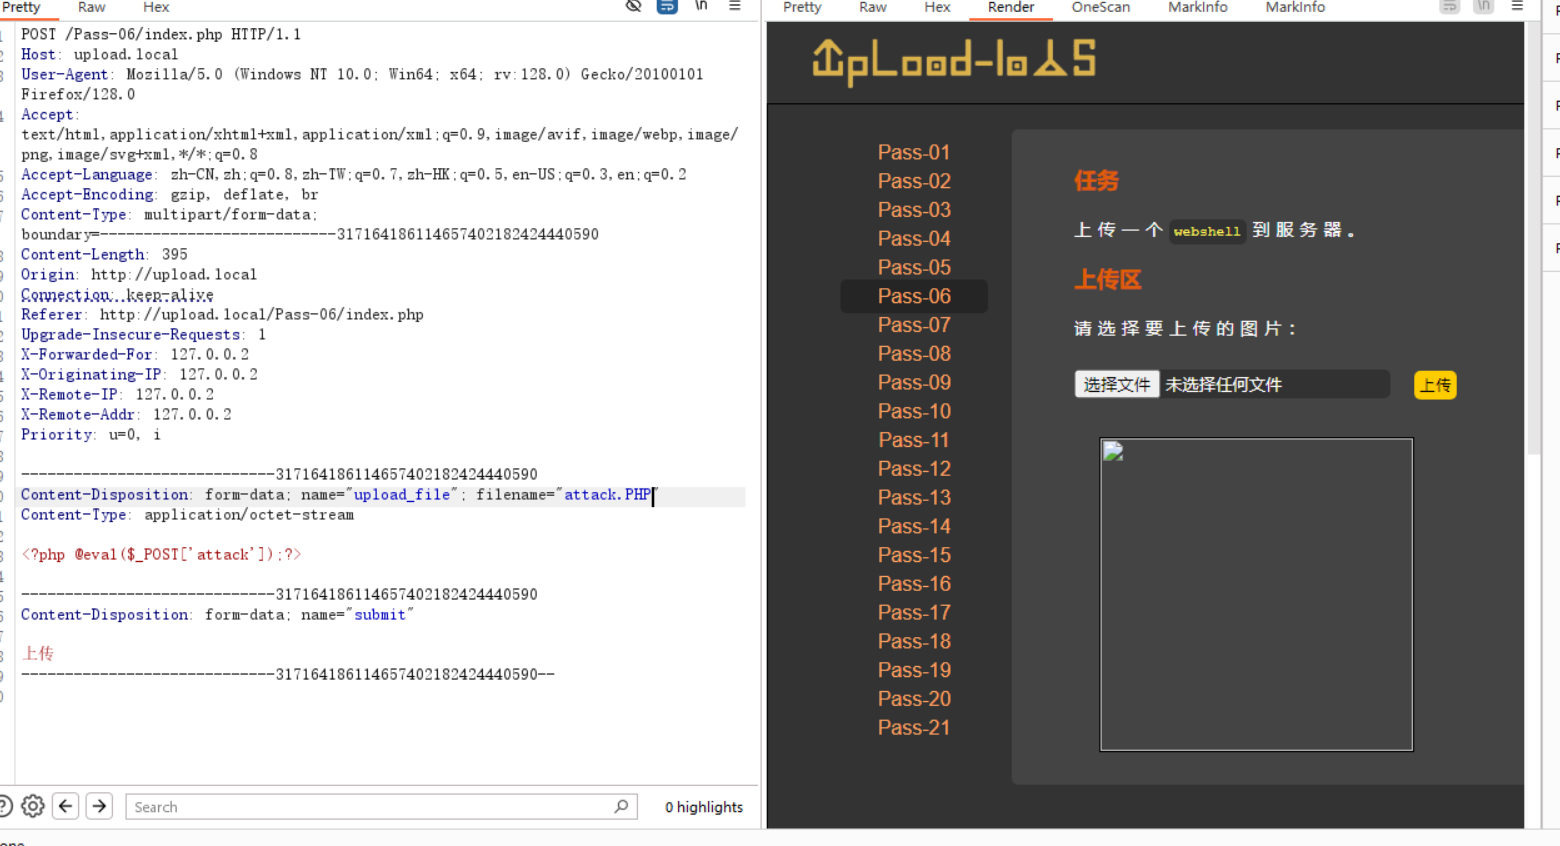Open request editor hamburger options menu

(x=735, y=6)
